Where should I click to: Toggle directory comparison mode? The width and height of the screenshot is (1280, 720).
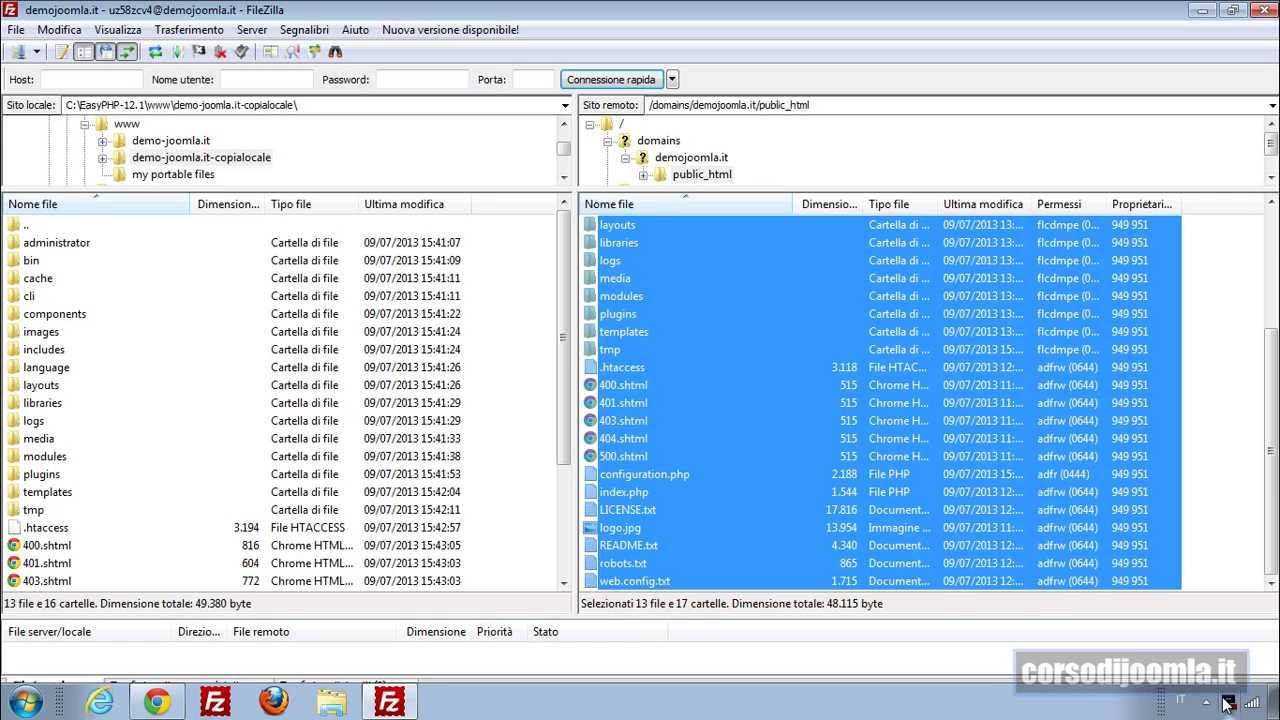coord(292,52)
